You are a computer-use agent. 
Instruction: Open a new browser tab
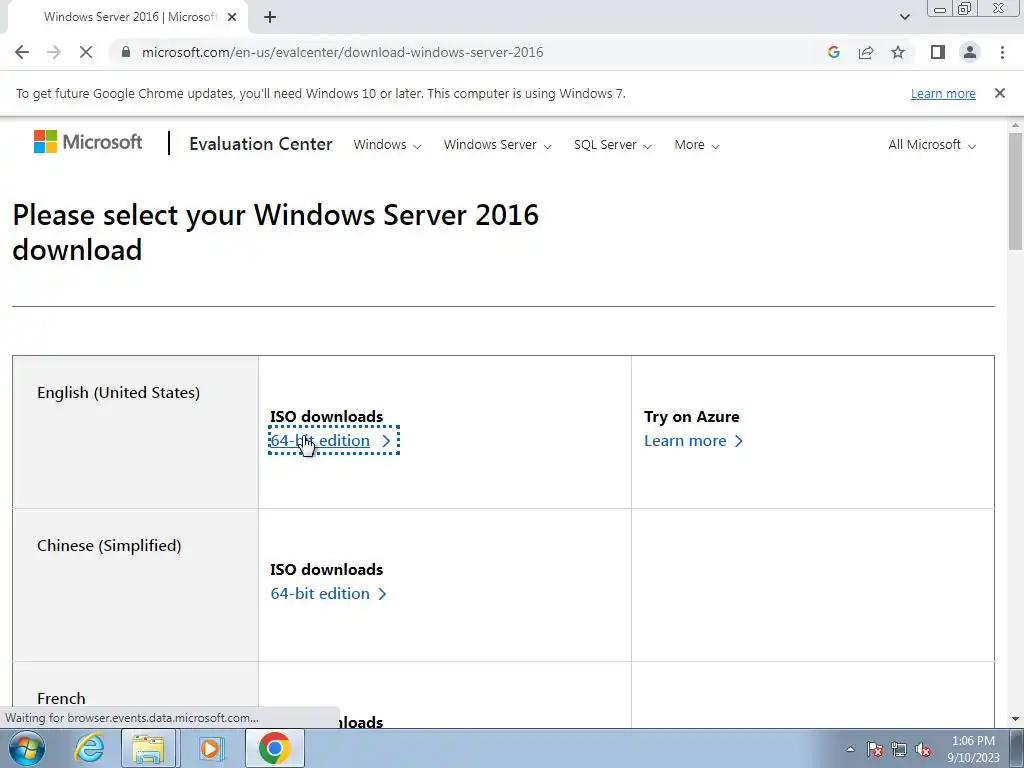click(x=270, y=17)
